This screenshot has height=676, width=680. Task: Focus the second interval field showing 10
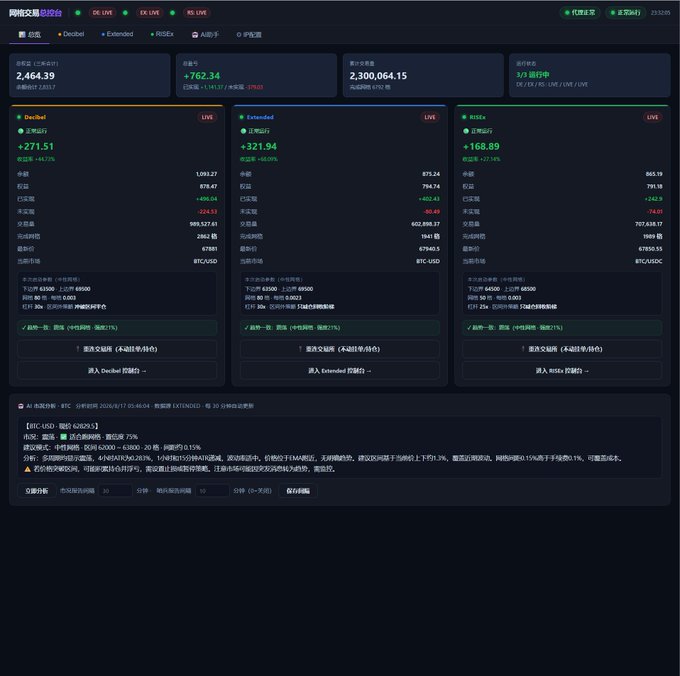pyautogui.click(x=212, y=491)
